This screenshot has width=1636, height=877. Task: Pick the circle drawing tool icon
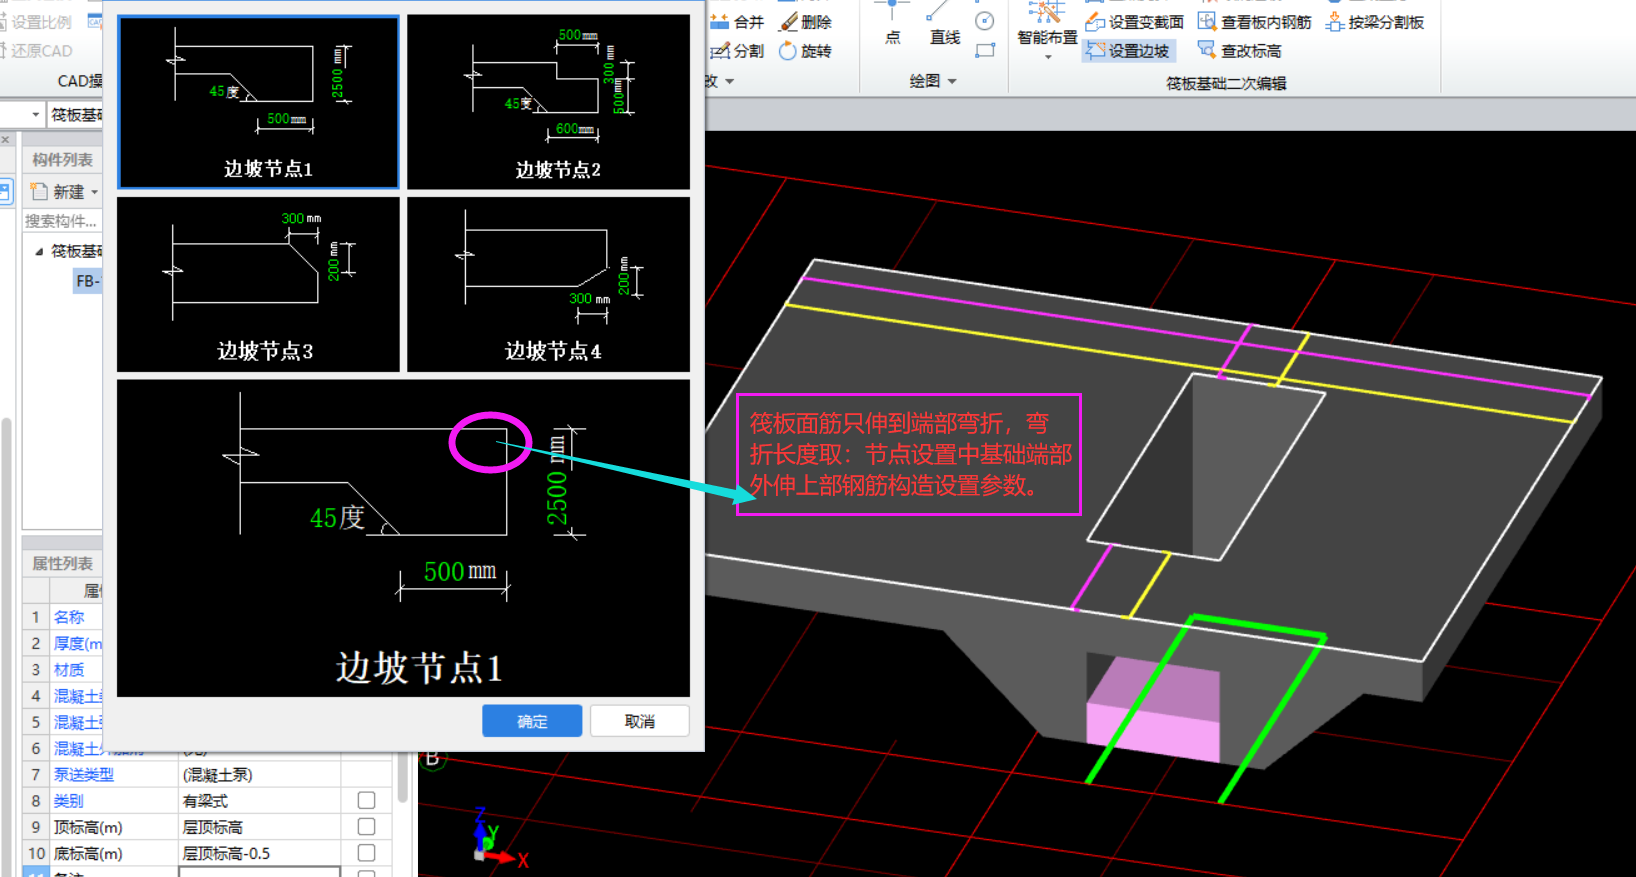pos(985,21)
